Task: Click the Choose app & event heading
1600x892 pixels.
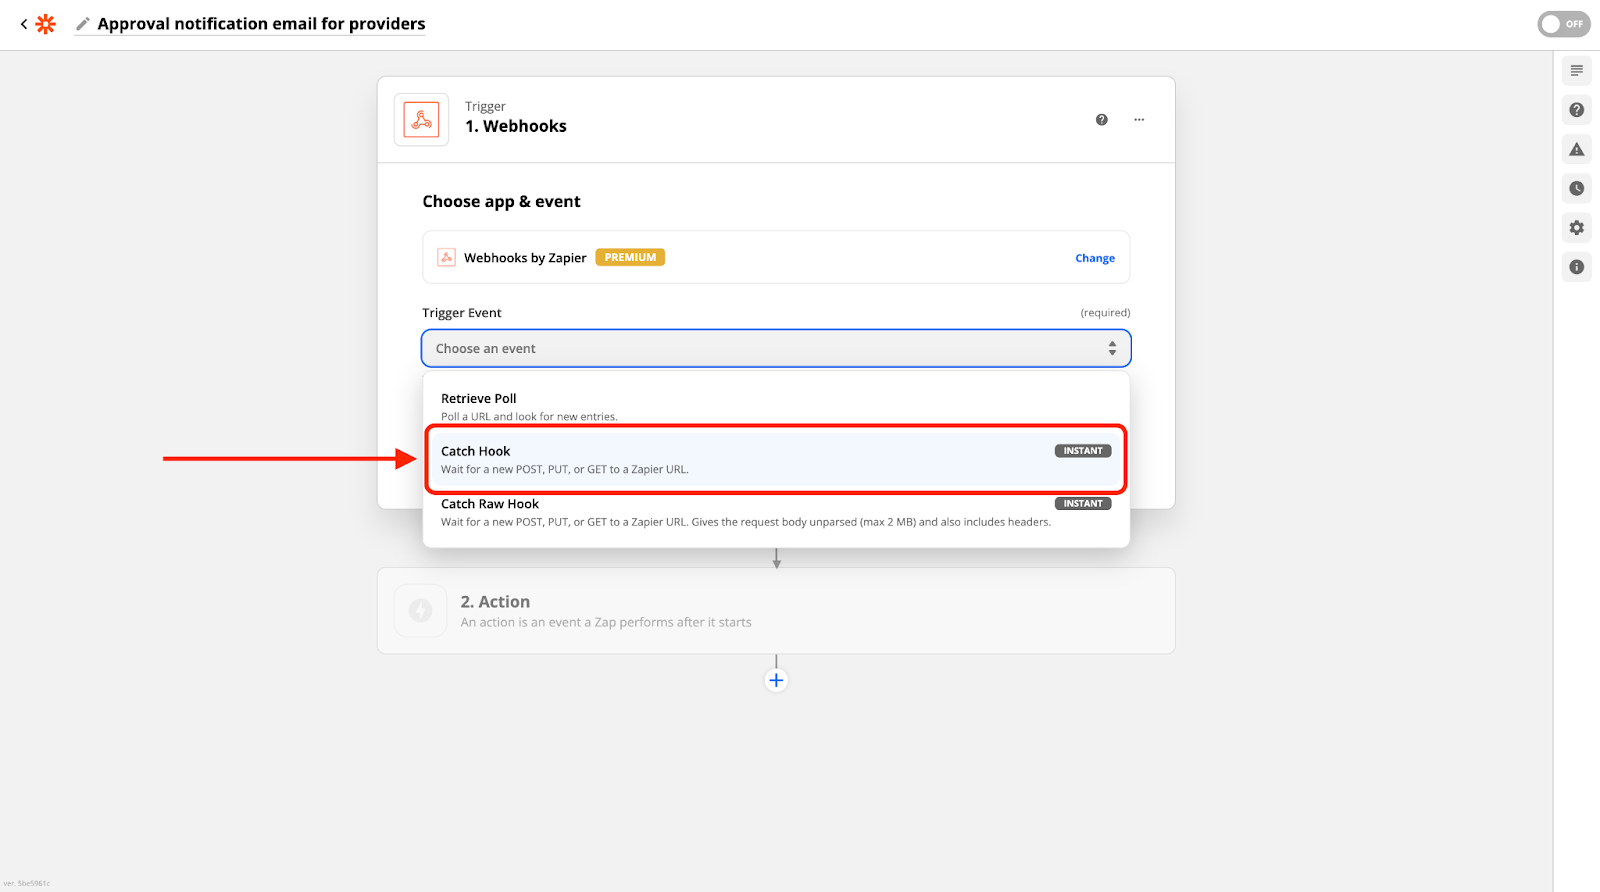Action: [501, 201]
